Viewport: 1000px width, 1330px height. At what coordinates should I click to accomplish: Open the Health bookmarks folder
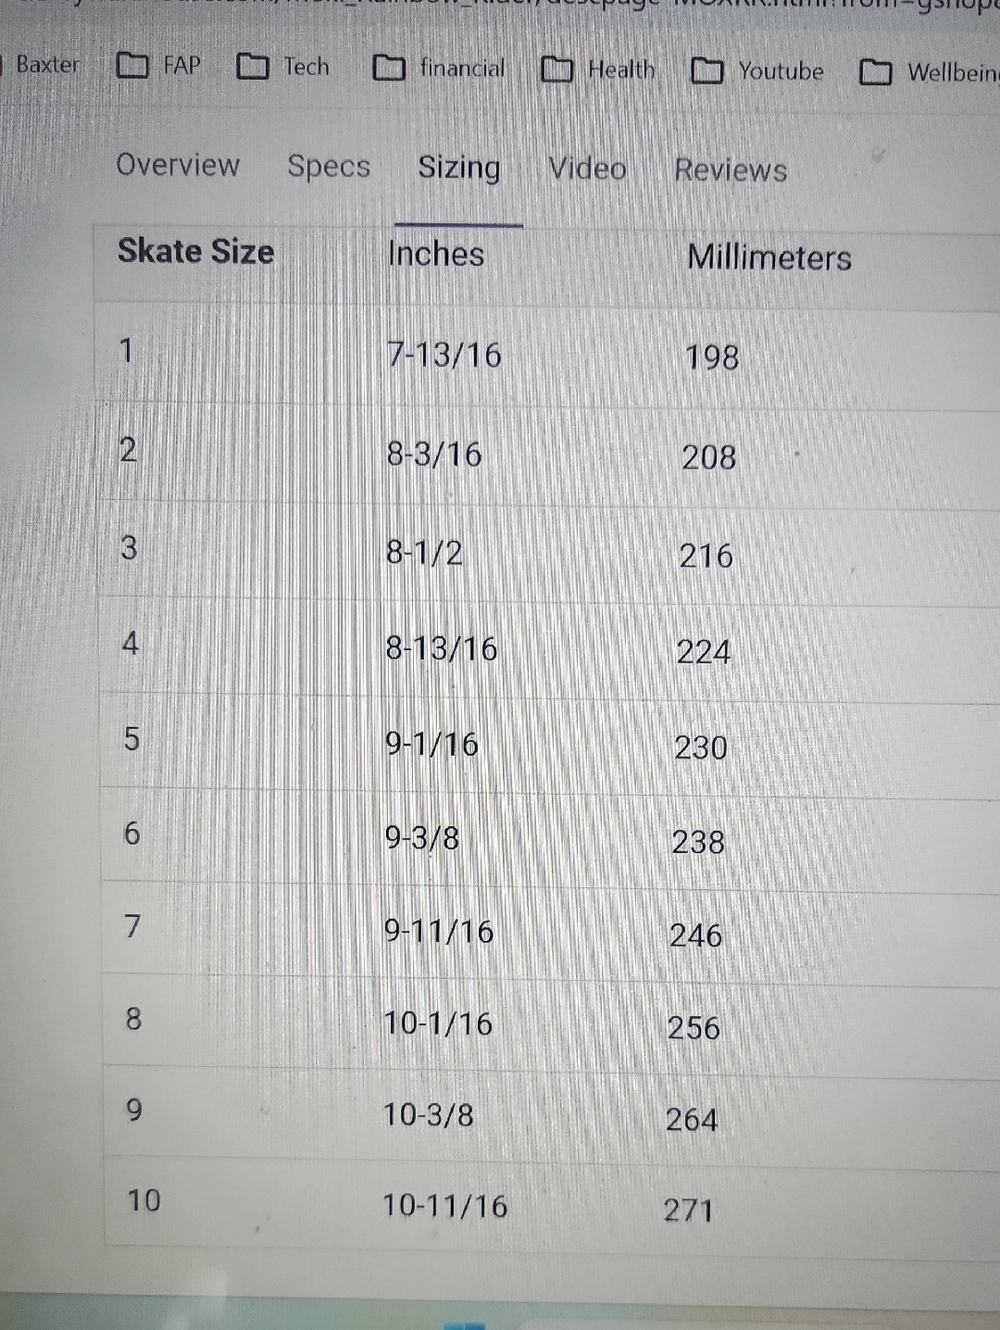597,69
